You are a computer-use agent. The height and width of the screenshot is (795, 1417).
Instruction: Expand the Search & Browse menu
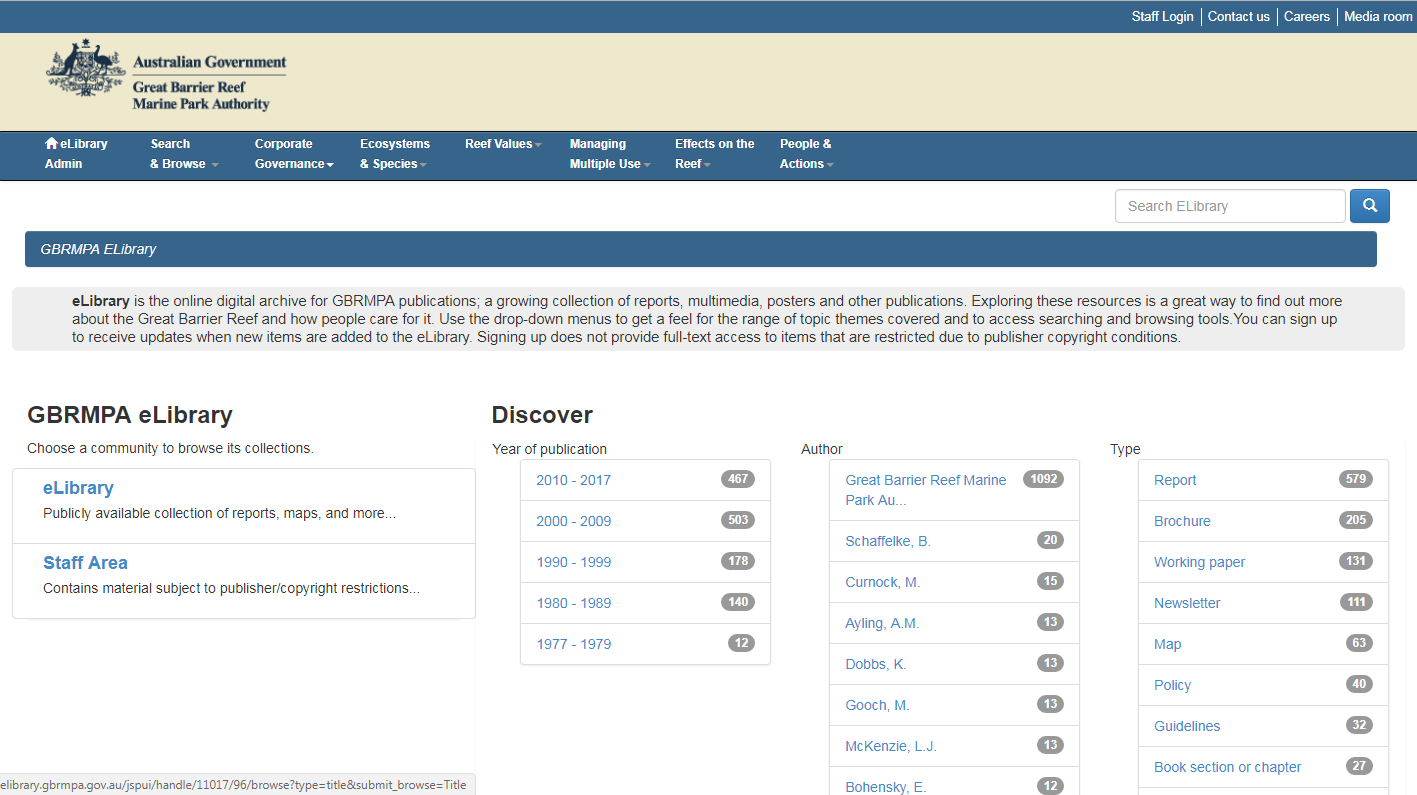point(184,154)
